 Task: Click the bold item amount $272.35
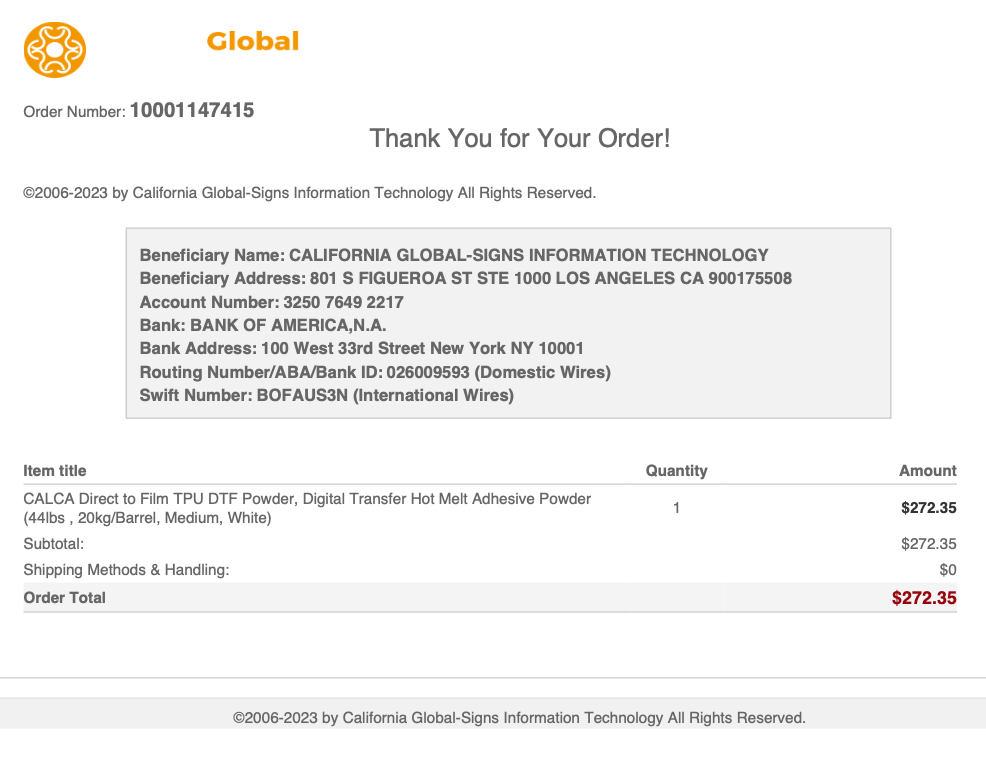(x=929, y=508)
